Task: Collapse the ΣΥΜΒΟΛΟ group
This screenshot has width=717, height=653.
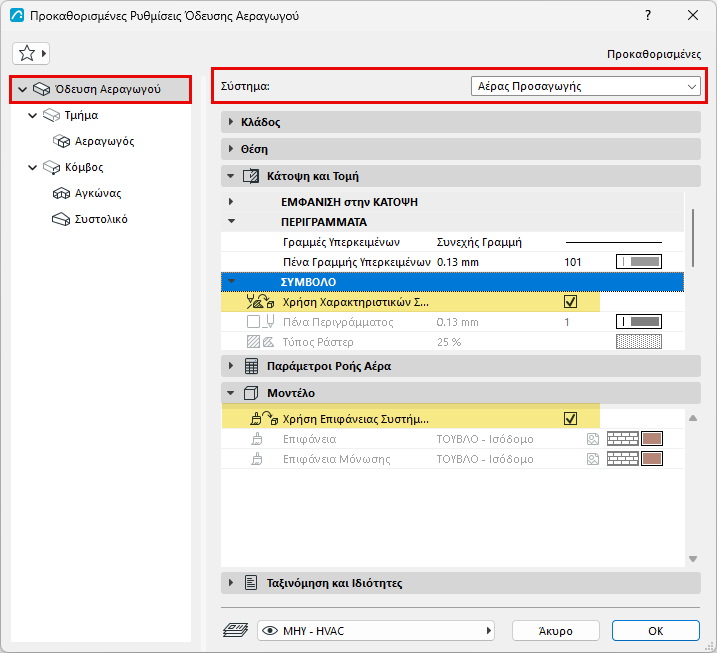Action: click(x=231, y=282)
